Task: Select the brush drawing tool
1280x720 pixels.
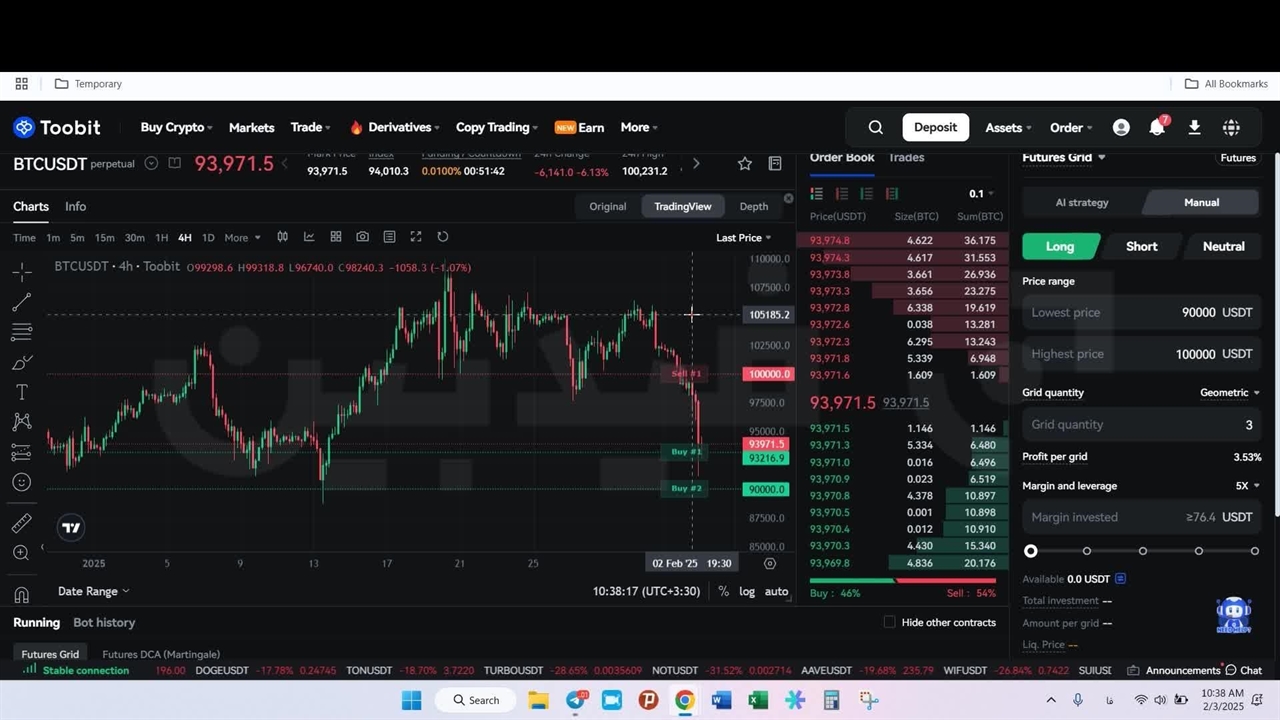Action: pyautogui.click(x=21, y=362)
